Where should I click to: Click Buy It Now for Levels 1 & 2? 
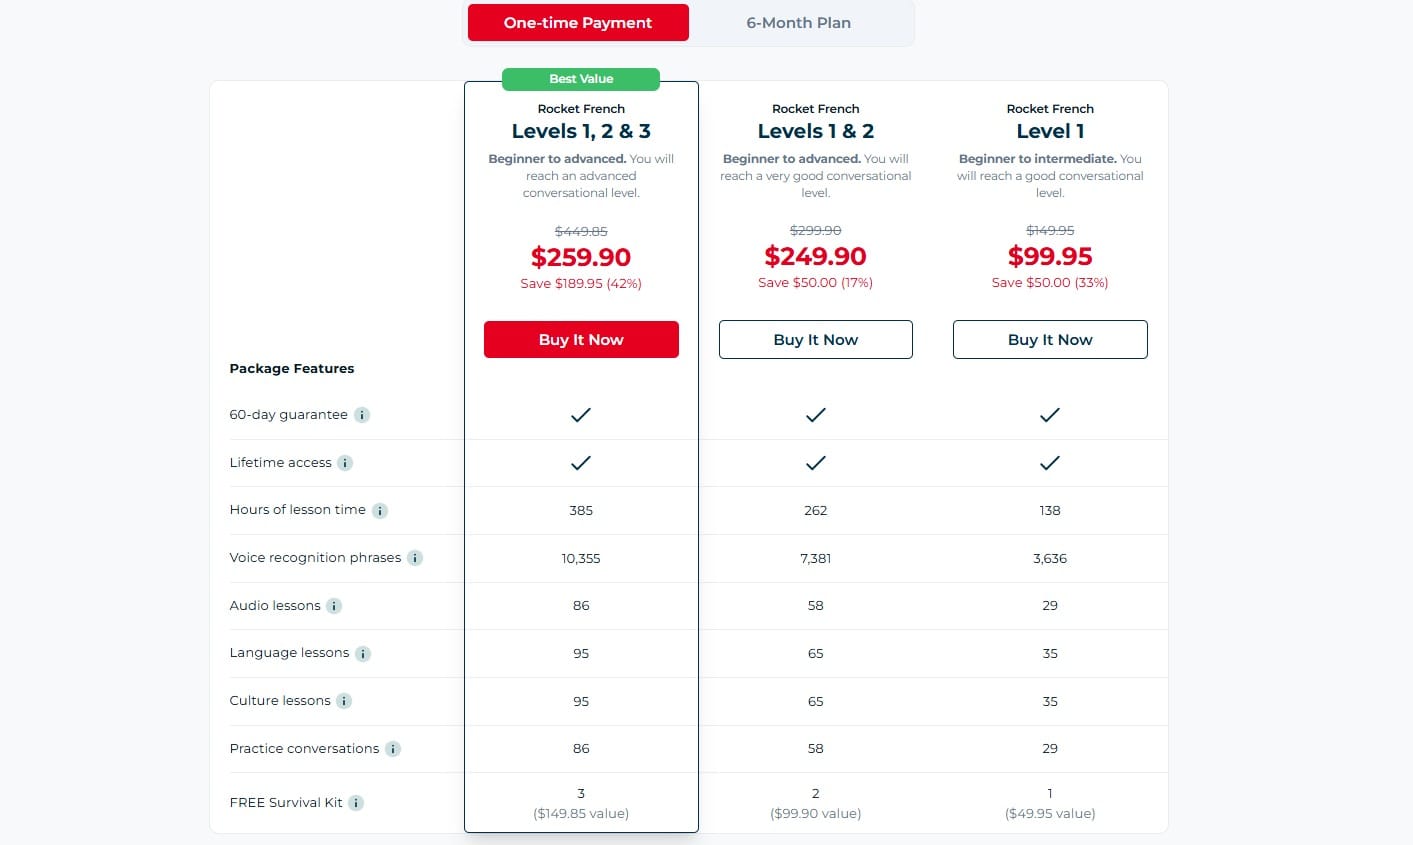(x=815, y=340)
